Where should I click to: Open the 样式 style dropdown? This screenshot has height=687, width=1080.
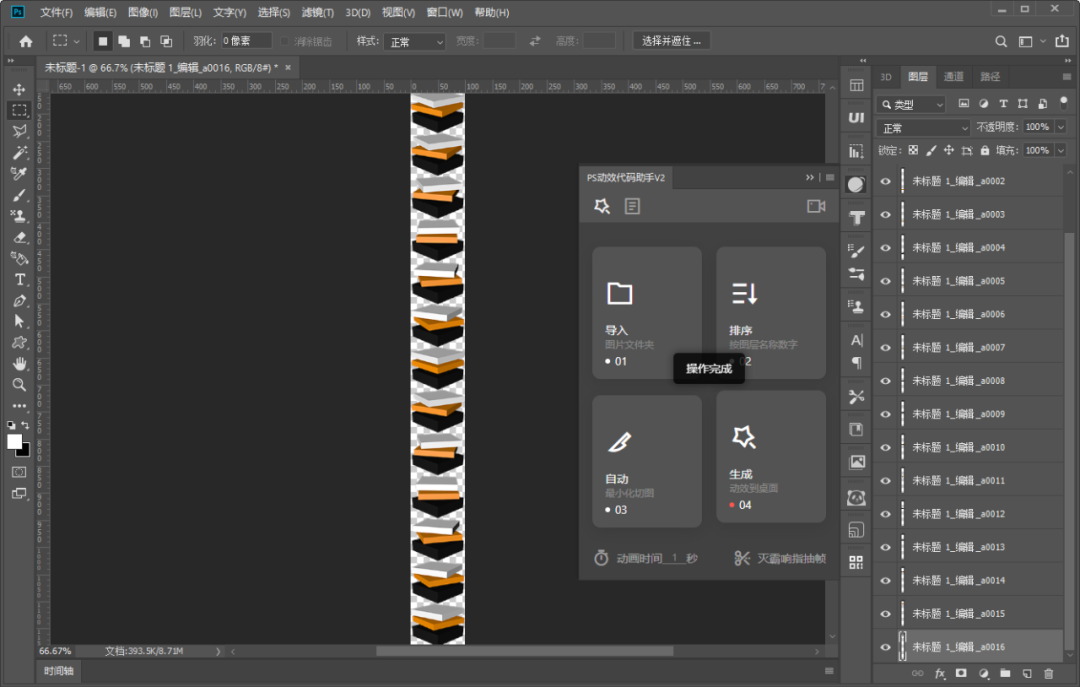[416, 42]
